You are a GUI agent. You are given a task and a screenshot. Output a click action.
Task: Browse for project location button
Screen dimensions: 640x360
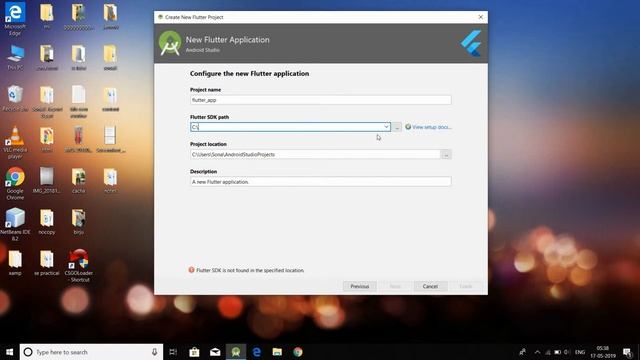(446, 155)
